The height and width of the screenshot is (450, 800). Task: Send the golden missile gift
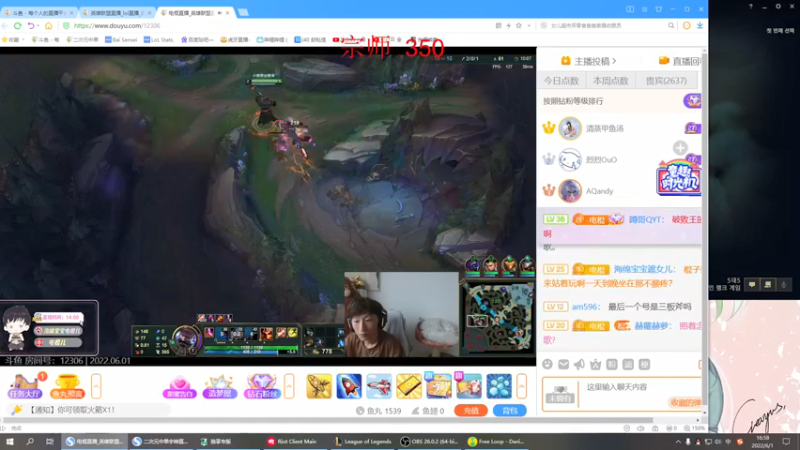pyautogui.click(x=319, y=386)
